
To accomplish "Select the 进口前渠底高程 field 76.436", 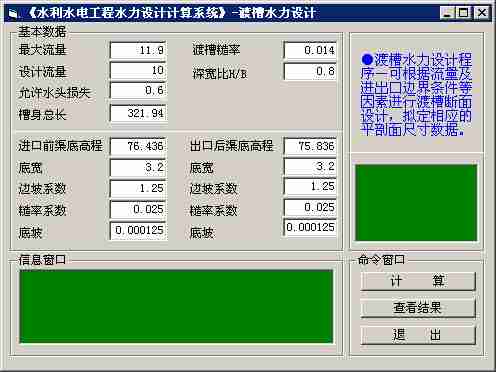I will pyautogui.click(x=138, y=146).
